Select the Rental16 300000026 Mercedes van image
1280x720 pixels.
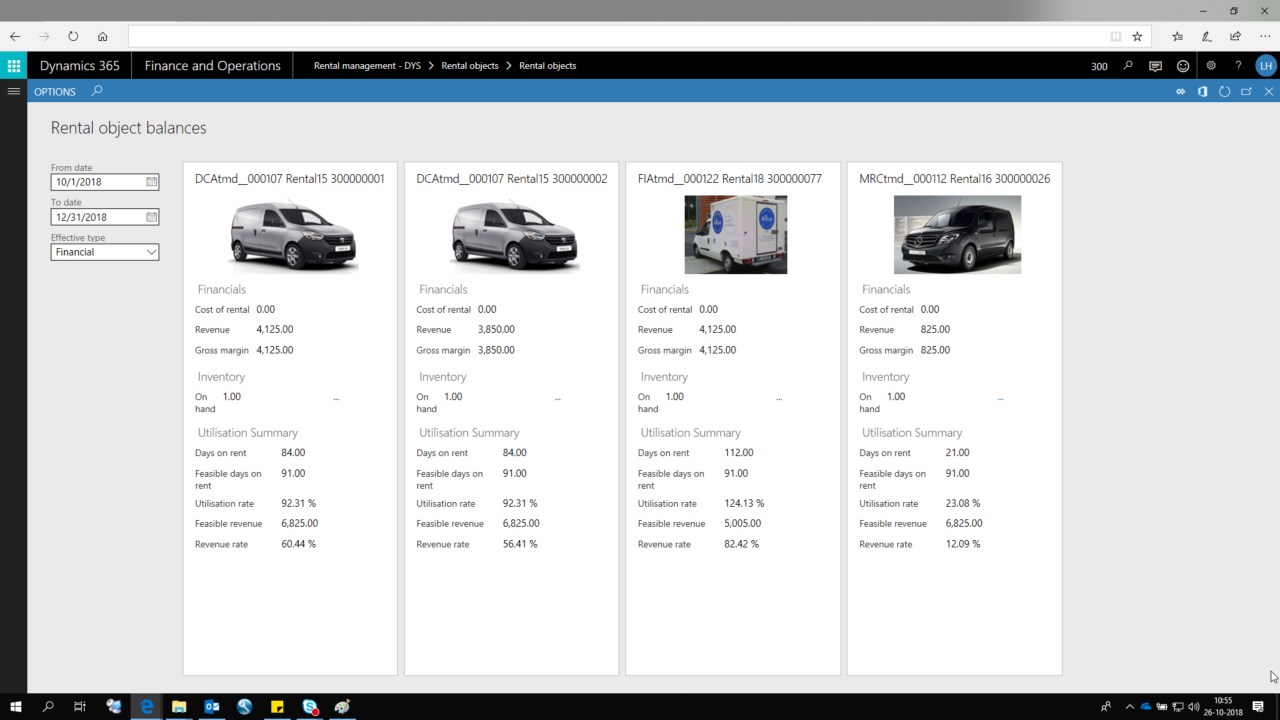point(957,234)
